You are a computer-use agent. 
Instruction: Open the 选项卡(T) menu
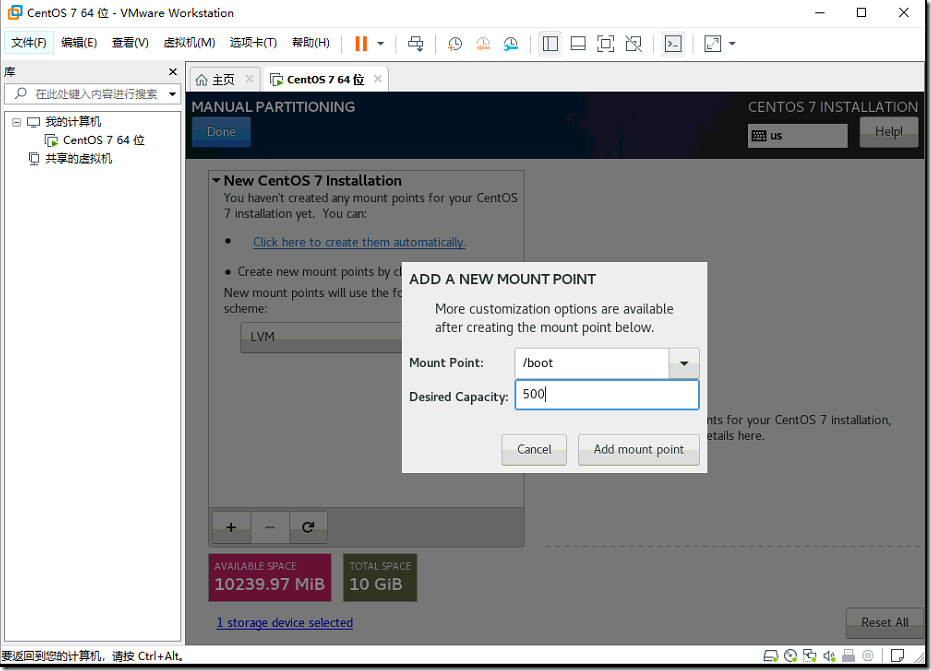click(254, 43)
